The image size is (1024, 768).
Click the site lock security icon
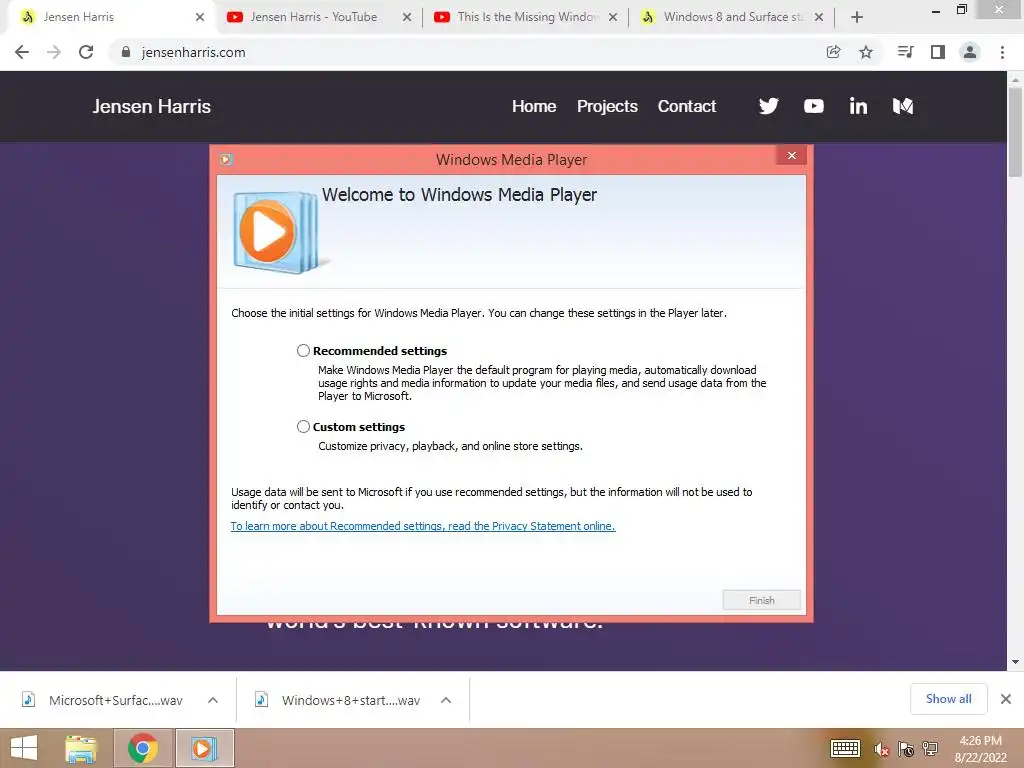pyautogui.click(x=126, y=52)
